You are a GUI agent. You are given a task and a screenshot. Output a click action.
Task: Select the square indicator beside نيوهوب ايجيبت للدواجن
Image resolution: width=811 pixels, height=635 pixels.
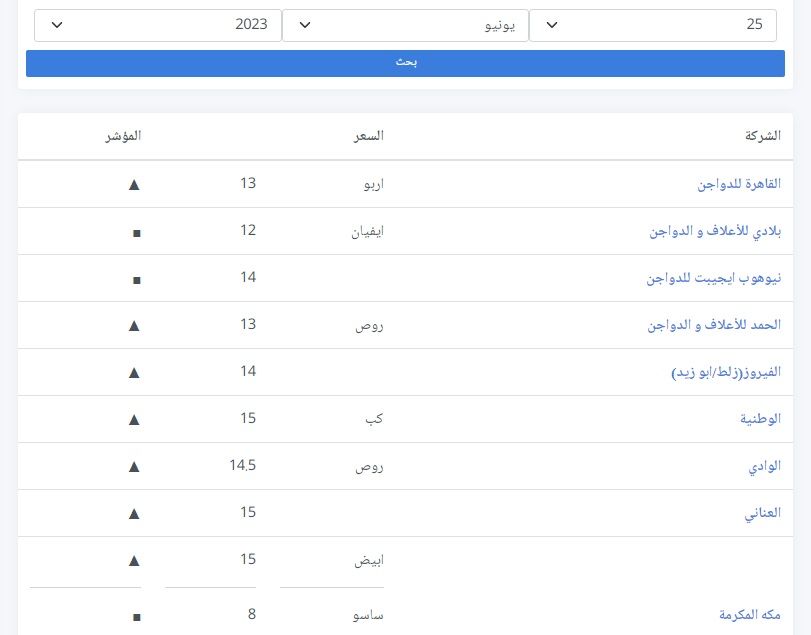point(135,277)
